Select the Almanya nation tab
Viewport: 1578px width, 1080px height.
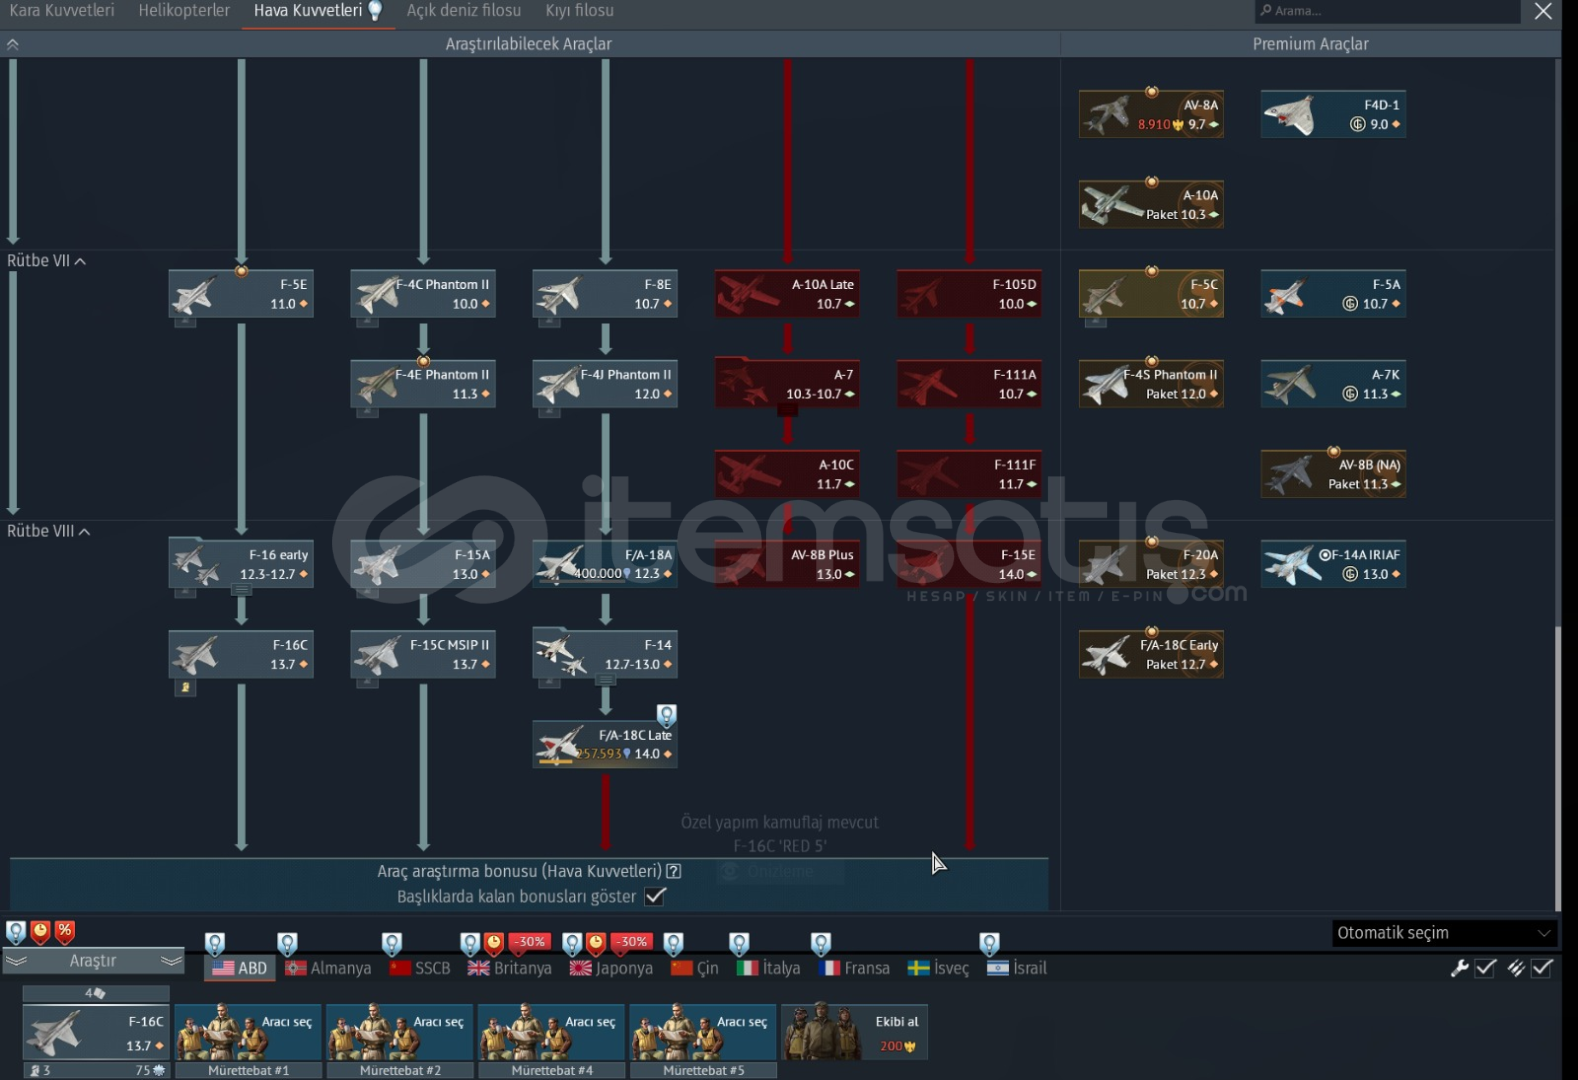pos(328,968)
